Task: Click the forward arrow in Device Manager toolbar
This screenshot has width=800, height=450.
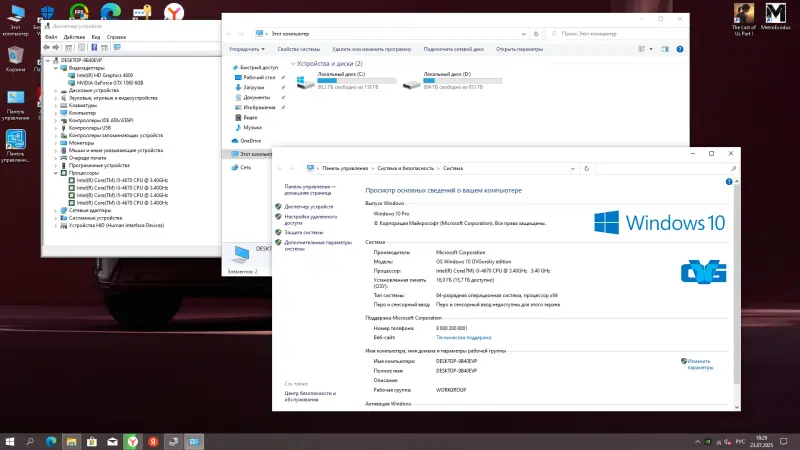Action: point(56,47)
